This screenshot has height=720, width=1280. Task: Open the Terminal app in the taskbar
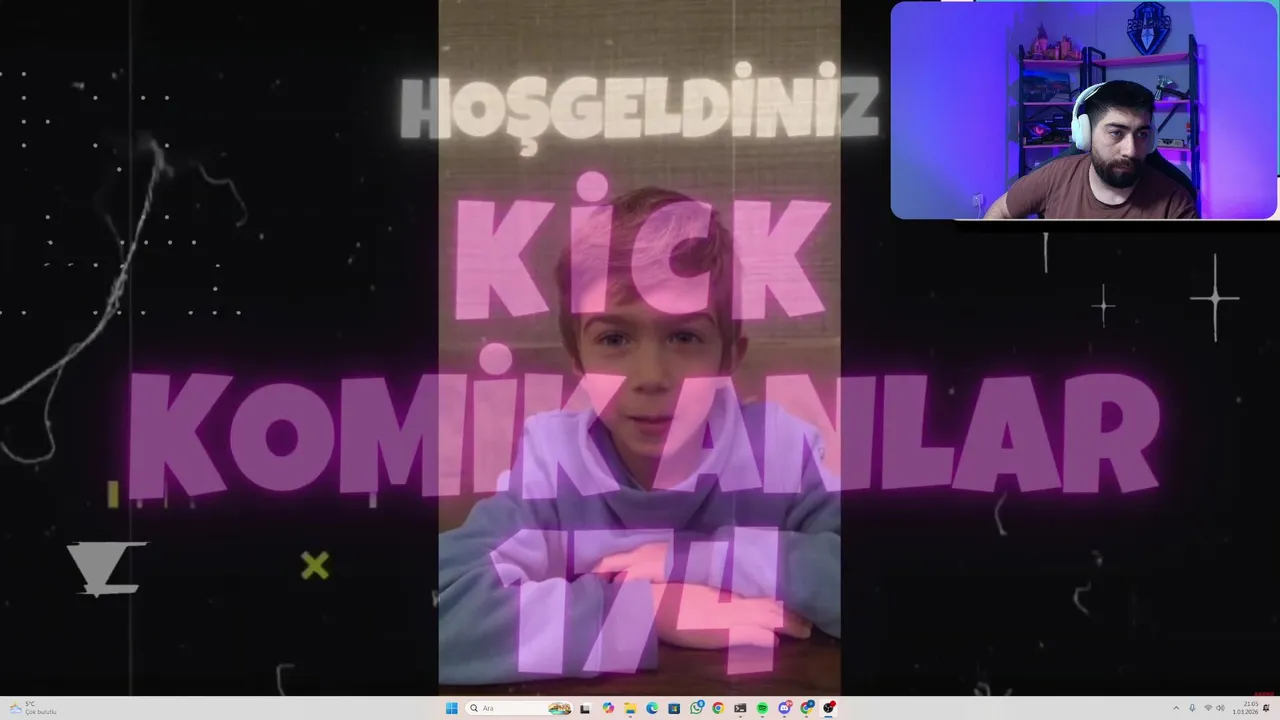coord(740,708)
